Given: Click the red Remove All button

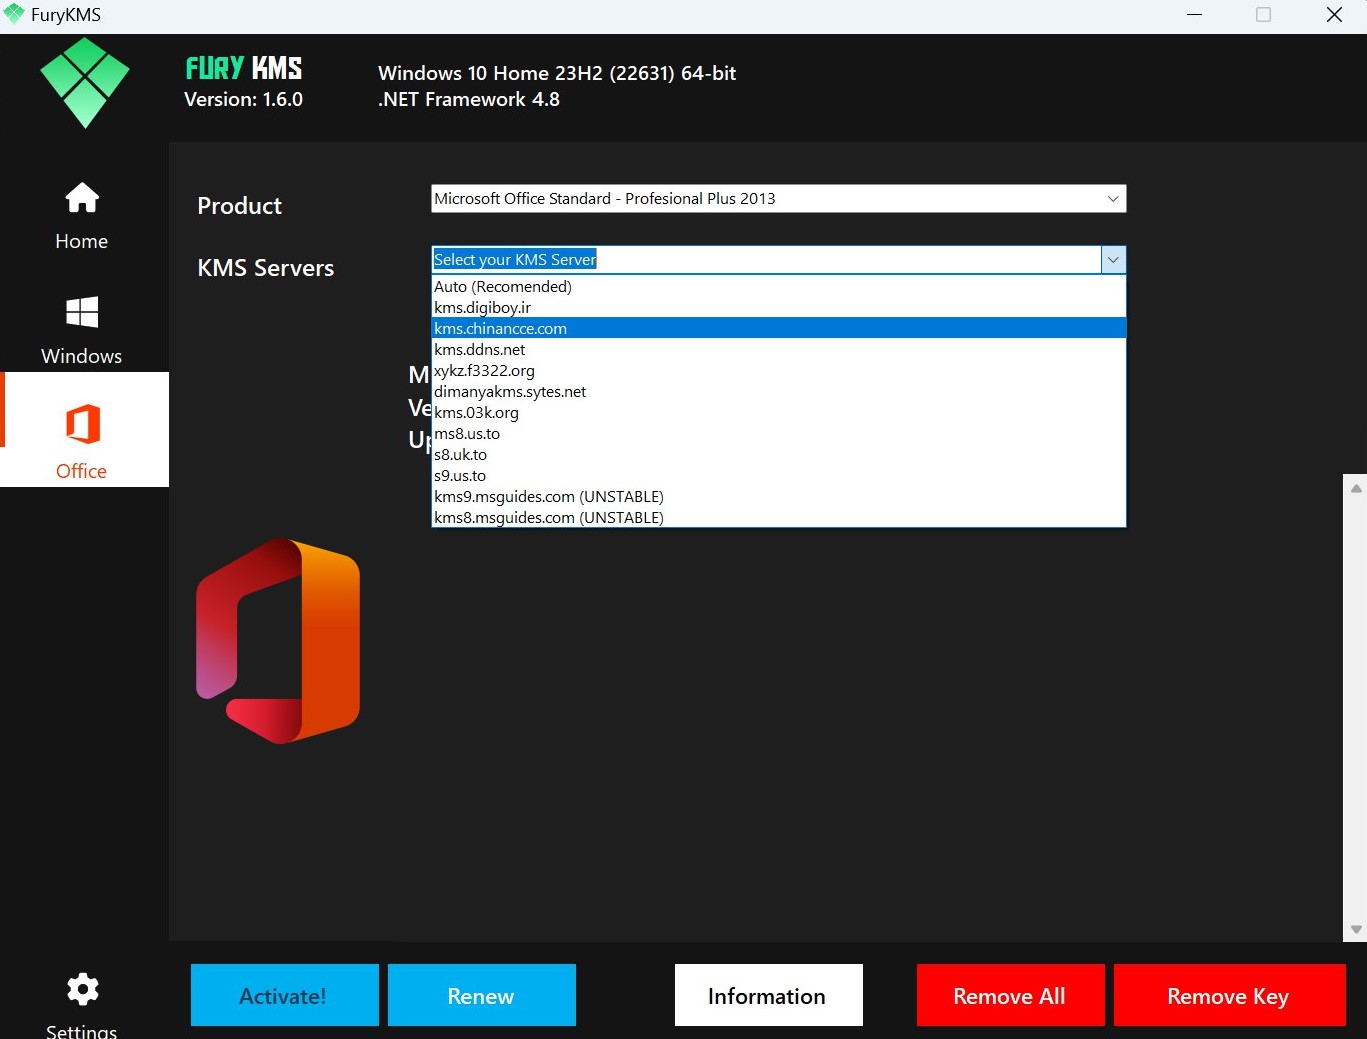Looking at the screenshot, I should 1010,995.
